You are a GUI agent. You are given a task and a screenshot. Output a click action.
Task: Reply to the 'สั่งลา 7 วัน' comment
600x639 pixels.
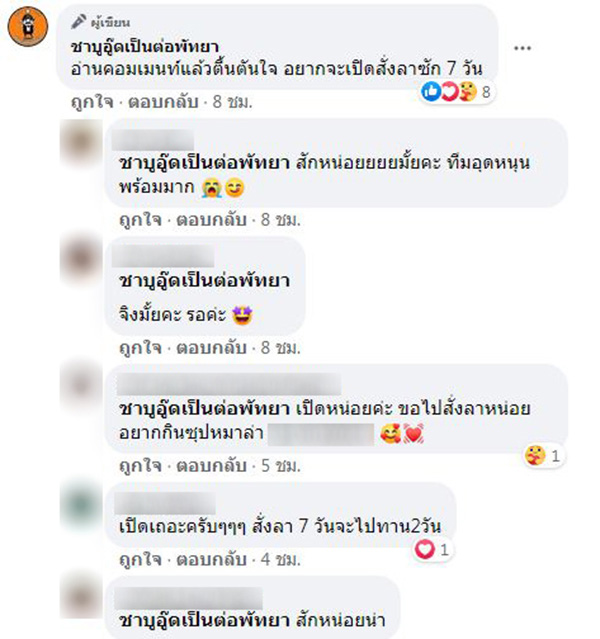point(211,559)
